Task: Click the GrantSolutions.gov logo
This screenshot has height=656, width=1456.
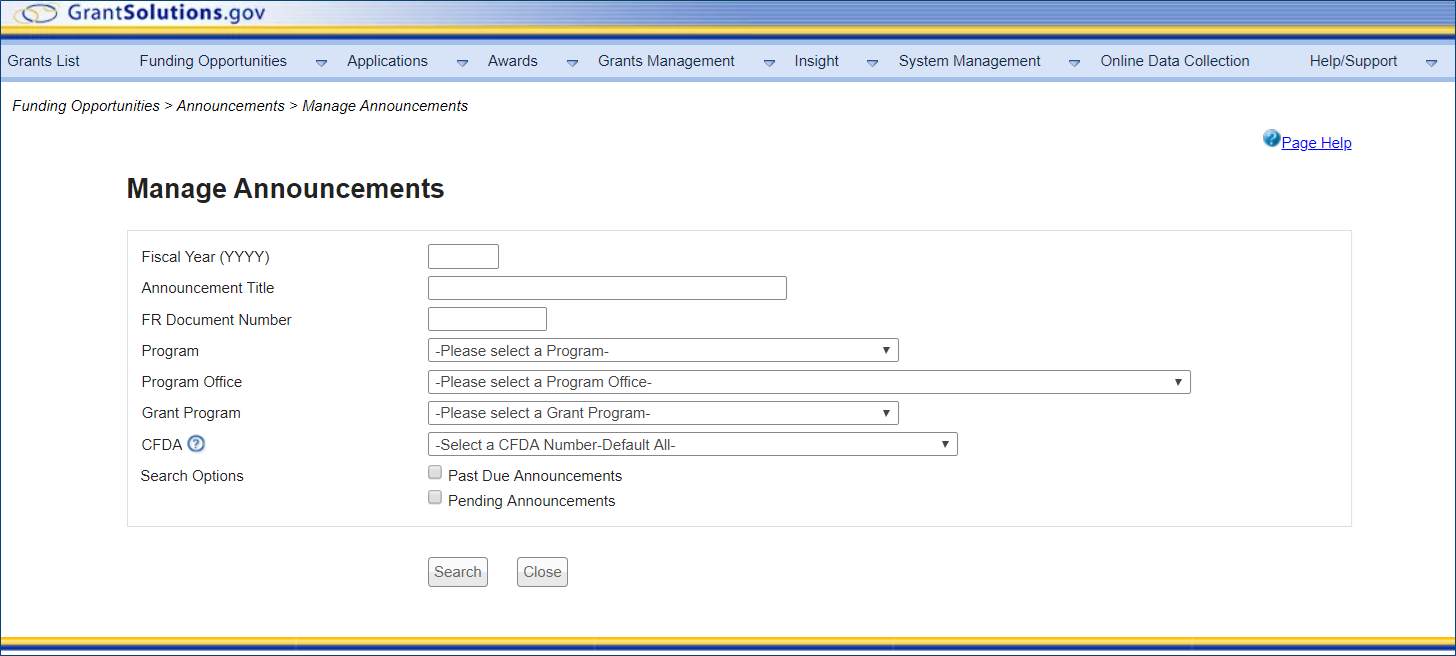Action: (x=140, y=14)
